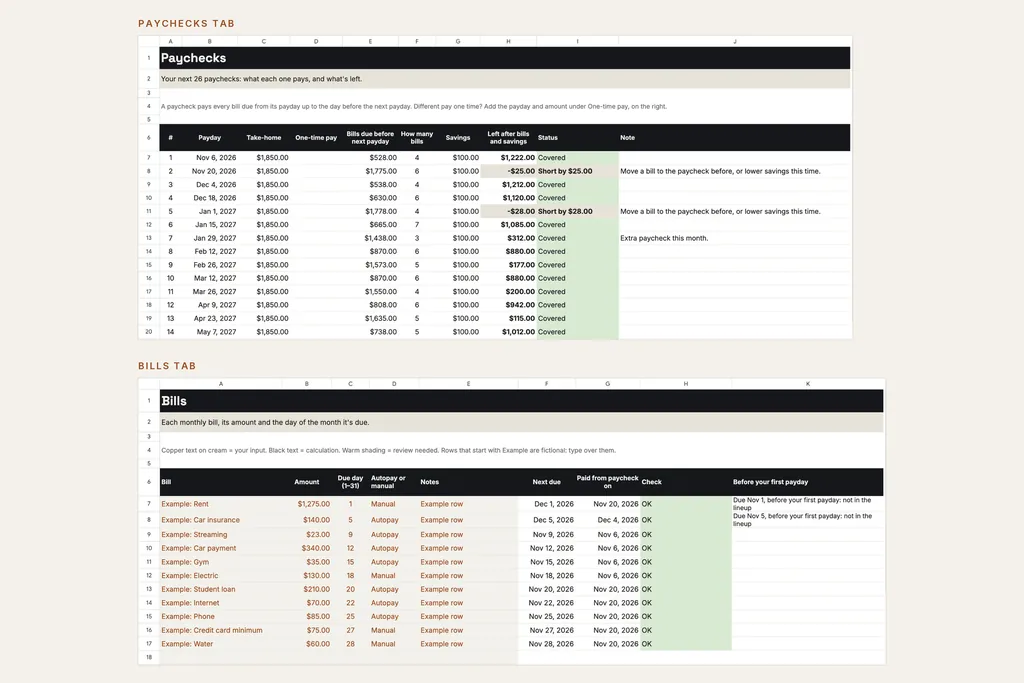
Task: Select next due date Dec 1, 2026
Action: [x=547, y=504]
